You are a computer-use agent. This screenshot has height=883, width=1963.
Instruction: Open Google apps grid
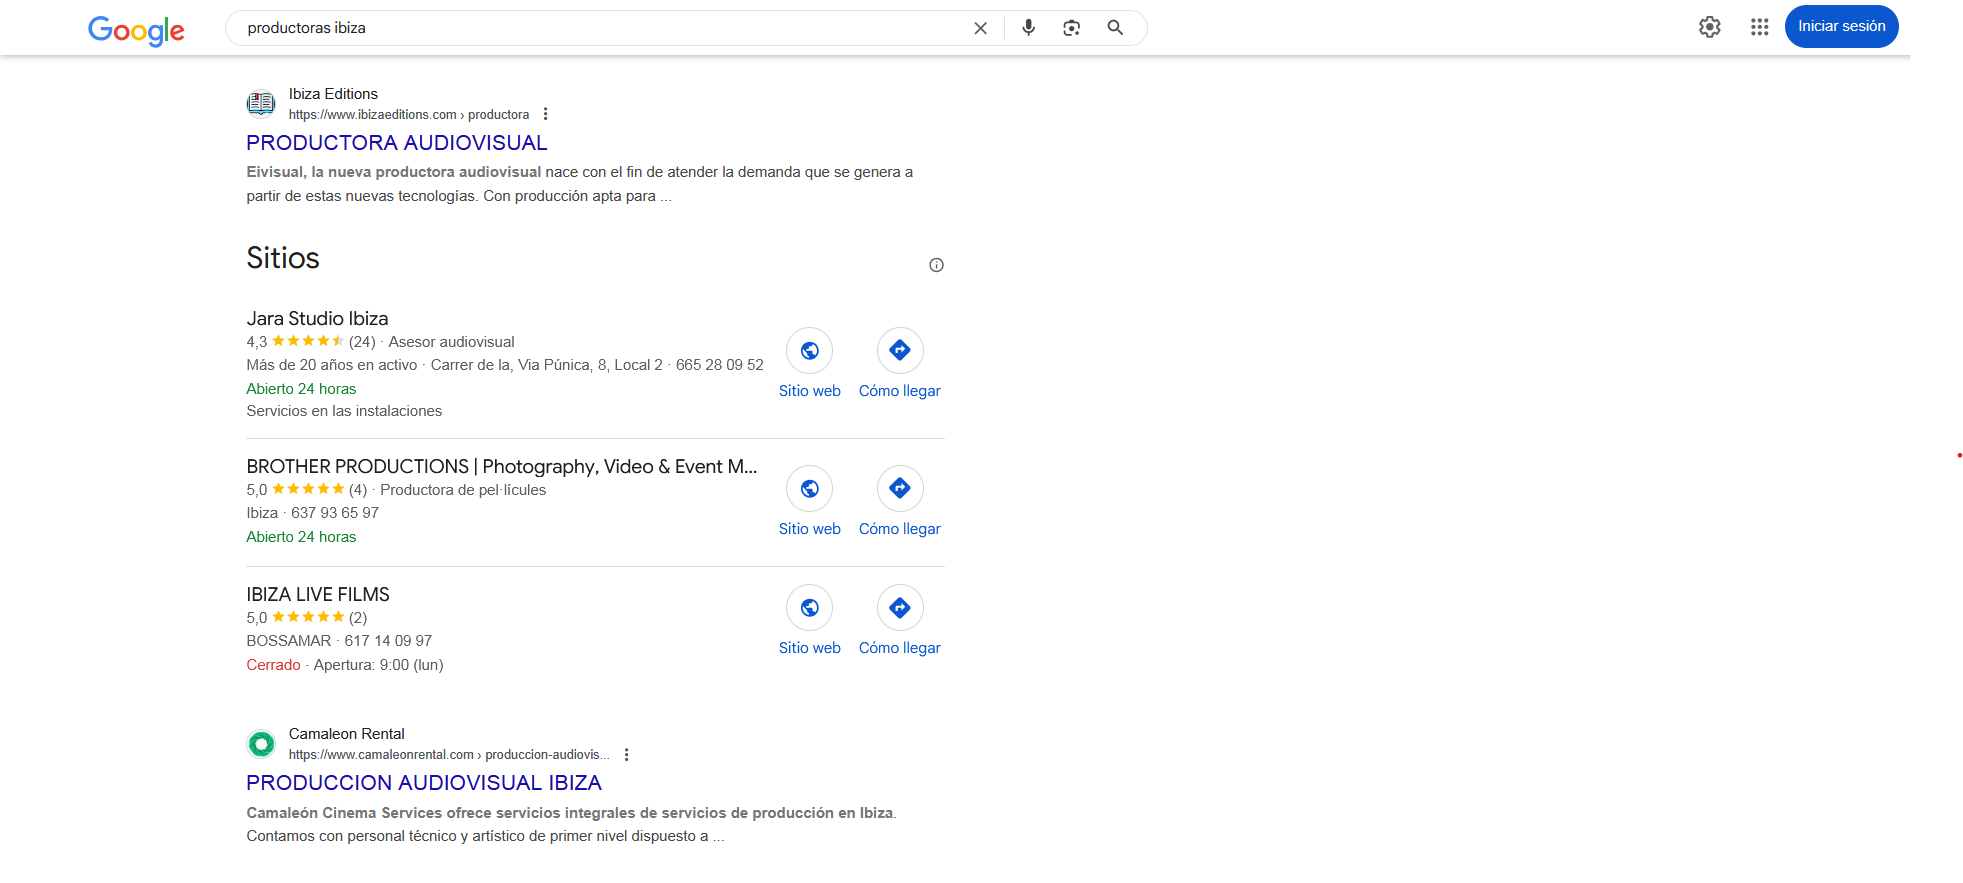click(1759, 27)
